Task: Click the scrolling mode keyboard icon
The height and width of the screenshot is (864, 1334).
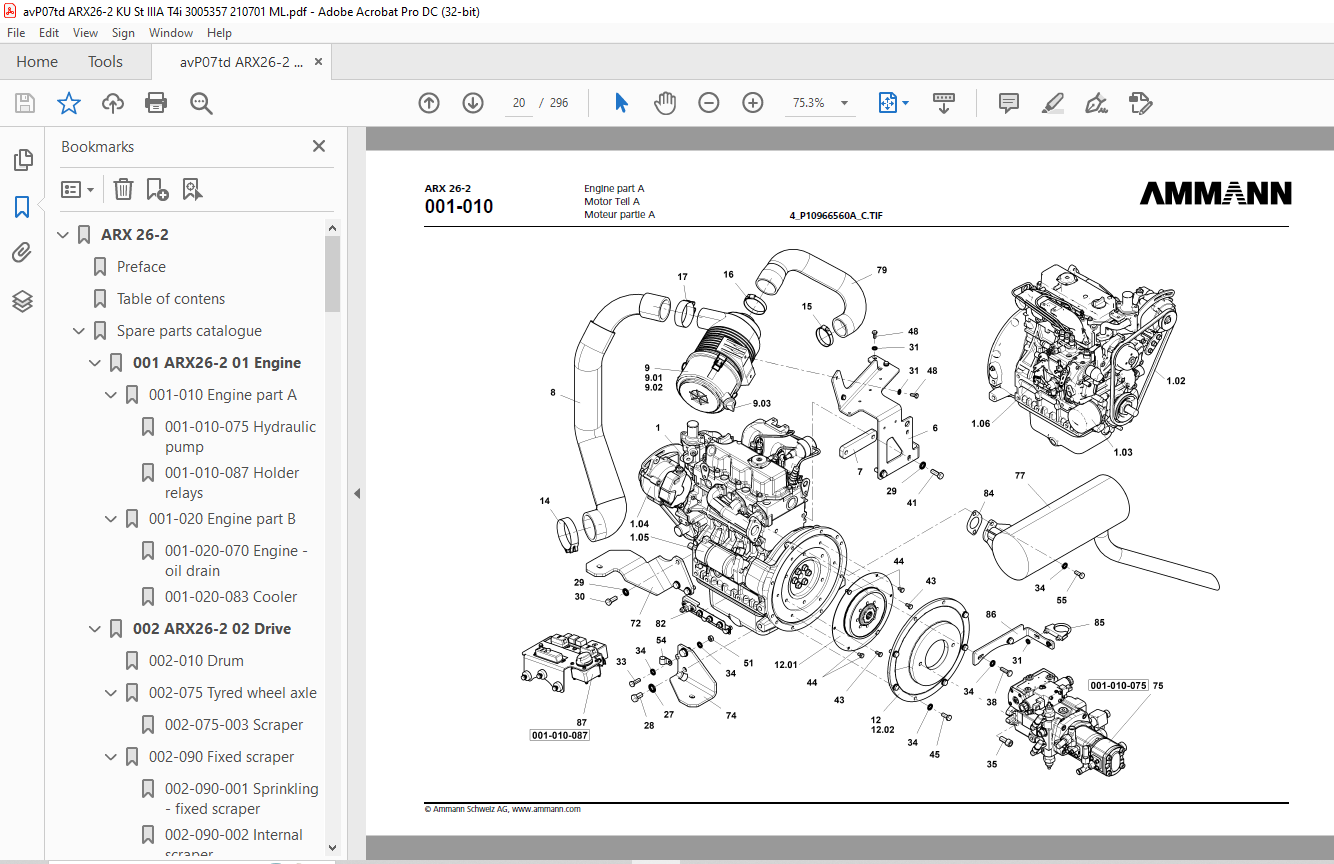Action: [x=944, y=103]
